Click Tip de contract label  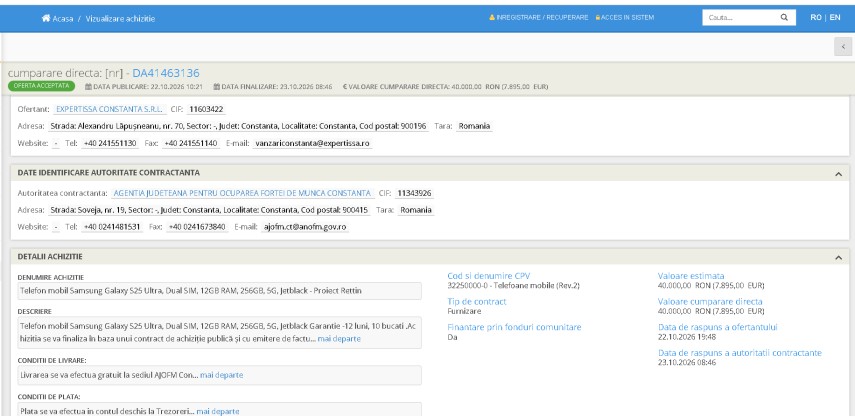pyautogui.click(x=477, y=302)
